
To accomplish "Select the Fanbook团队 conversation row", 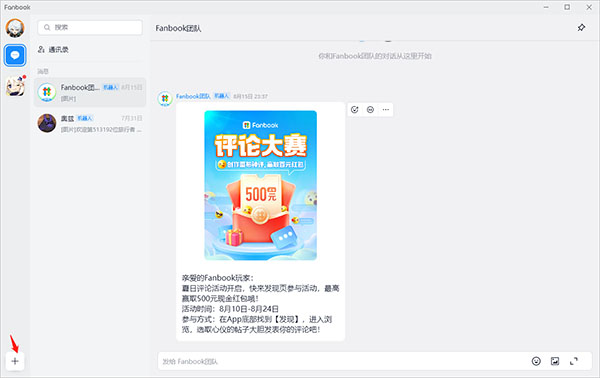I will click(x=90, y=92).
